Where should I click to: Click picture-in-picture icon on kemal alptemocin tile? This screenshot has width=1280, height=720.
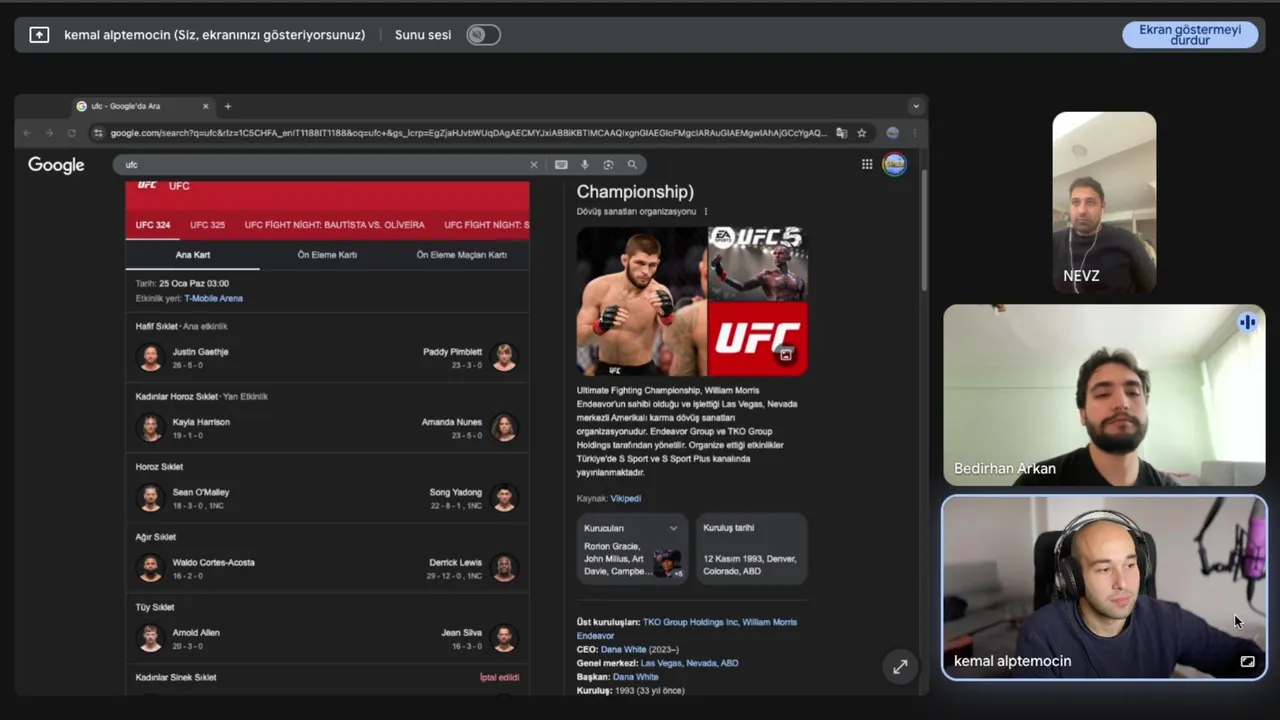tap(1247, 661)
